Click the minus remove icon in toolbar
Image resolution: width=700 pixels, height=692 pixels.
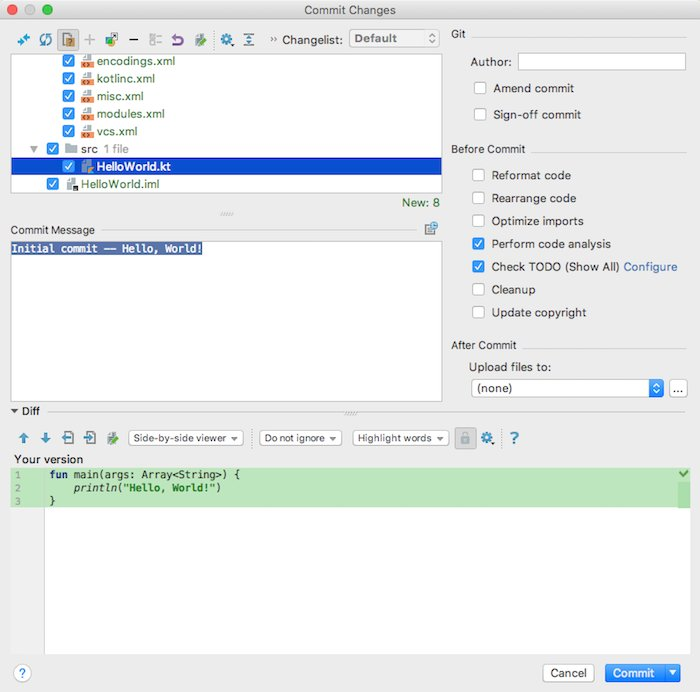[133, 40]
